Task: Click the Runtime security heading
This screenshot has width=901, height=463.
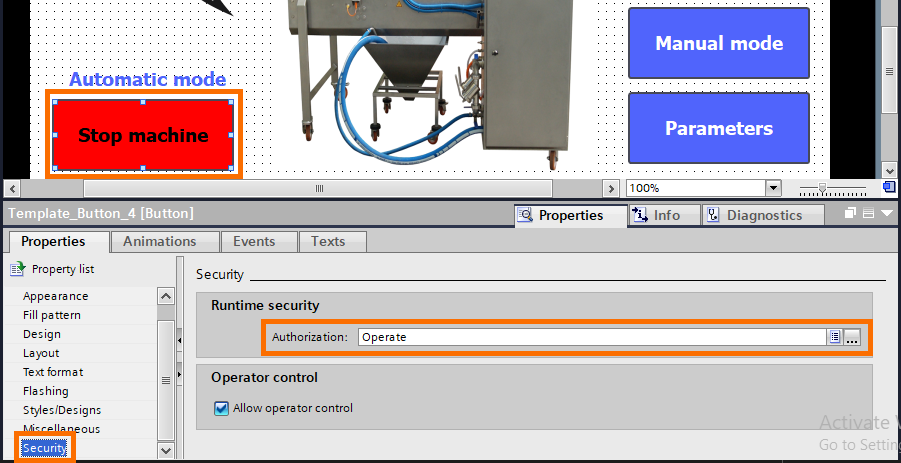Action: (265, 306)
